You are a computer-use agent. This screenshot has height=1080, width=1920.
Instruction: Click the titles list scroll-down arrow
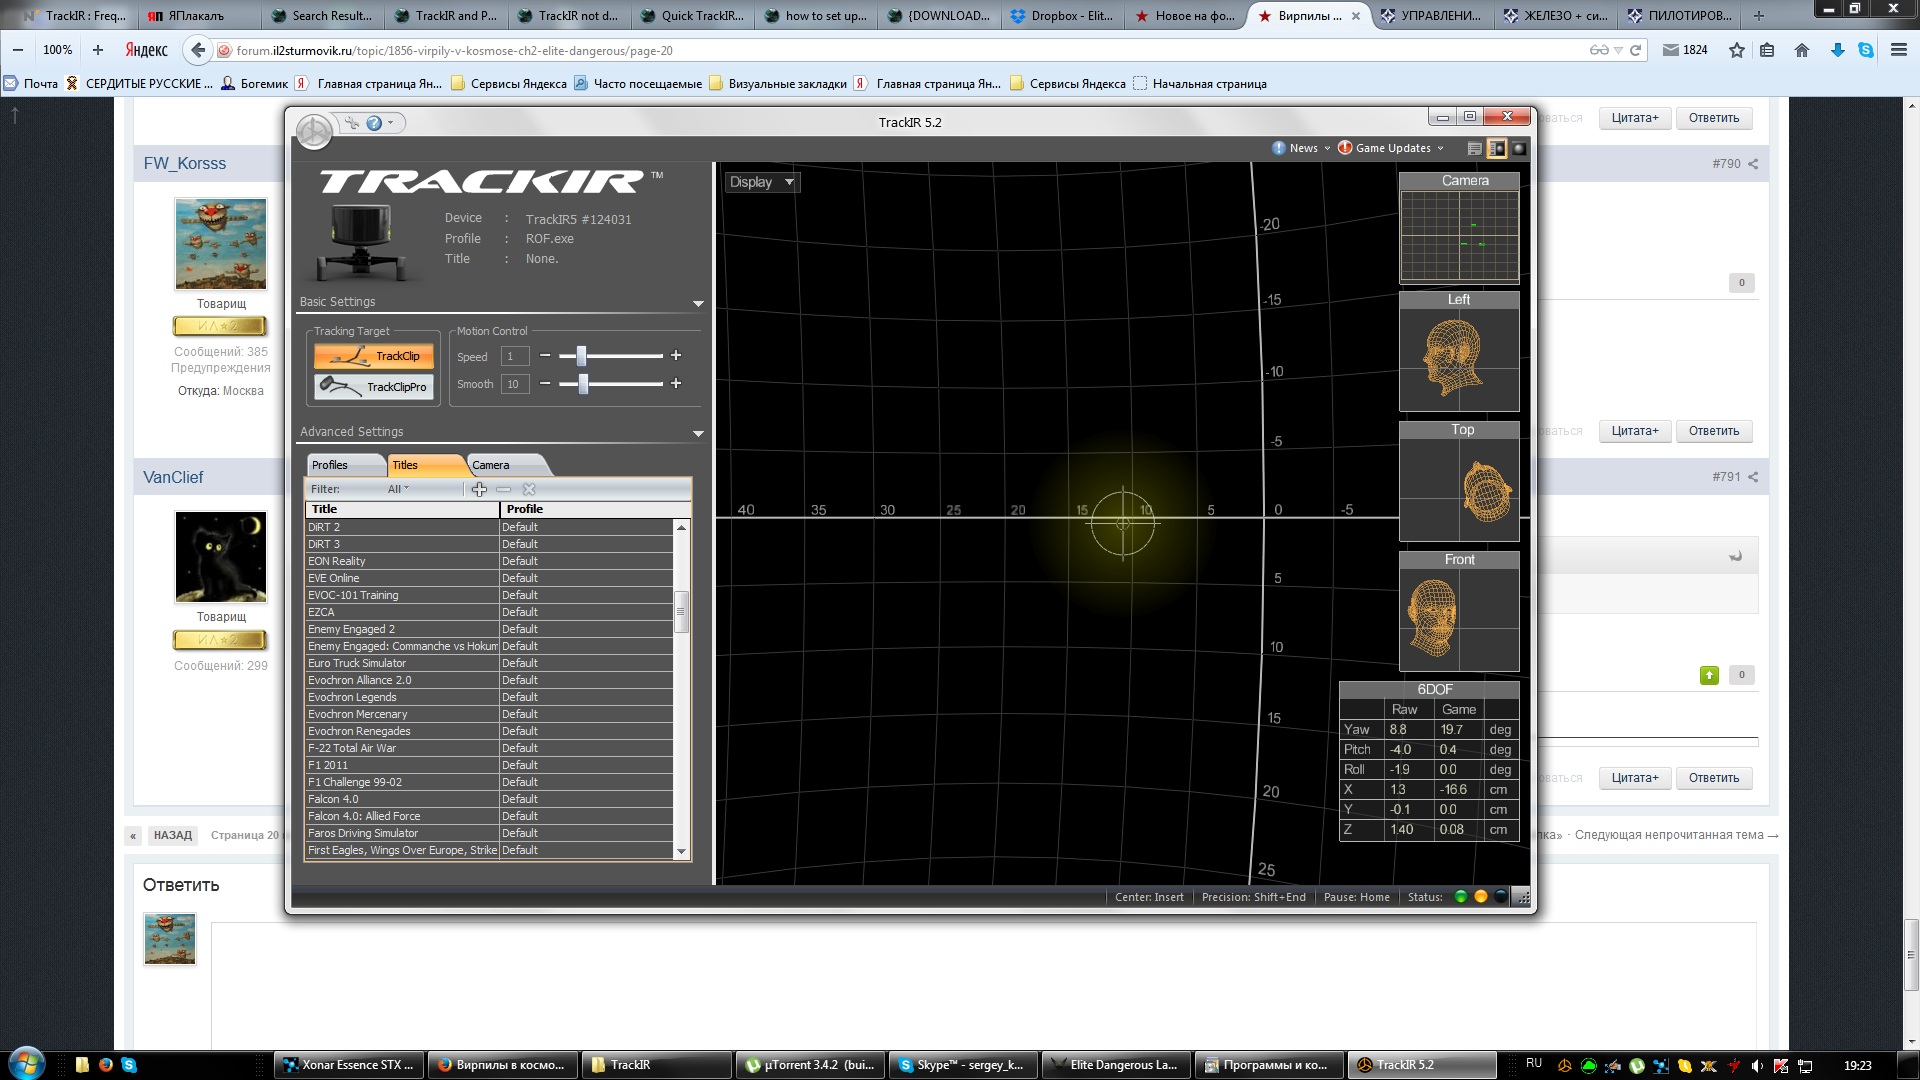click(x=682, y=852)
